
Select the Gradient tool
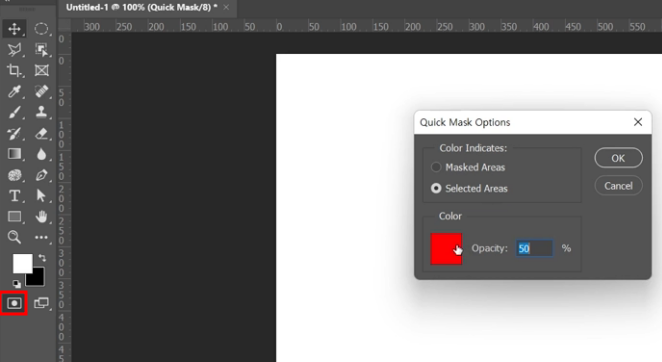(14, 154)
